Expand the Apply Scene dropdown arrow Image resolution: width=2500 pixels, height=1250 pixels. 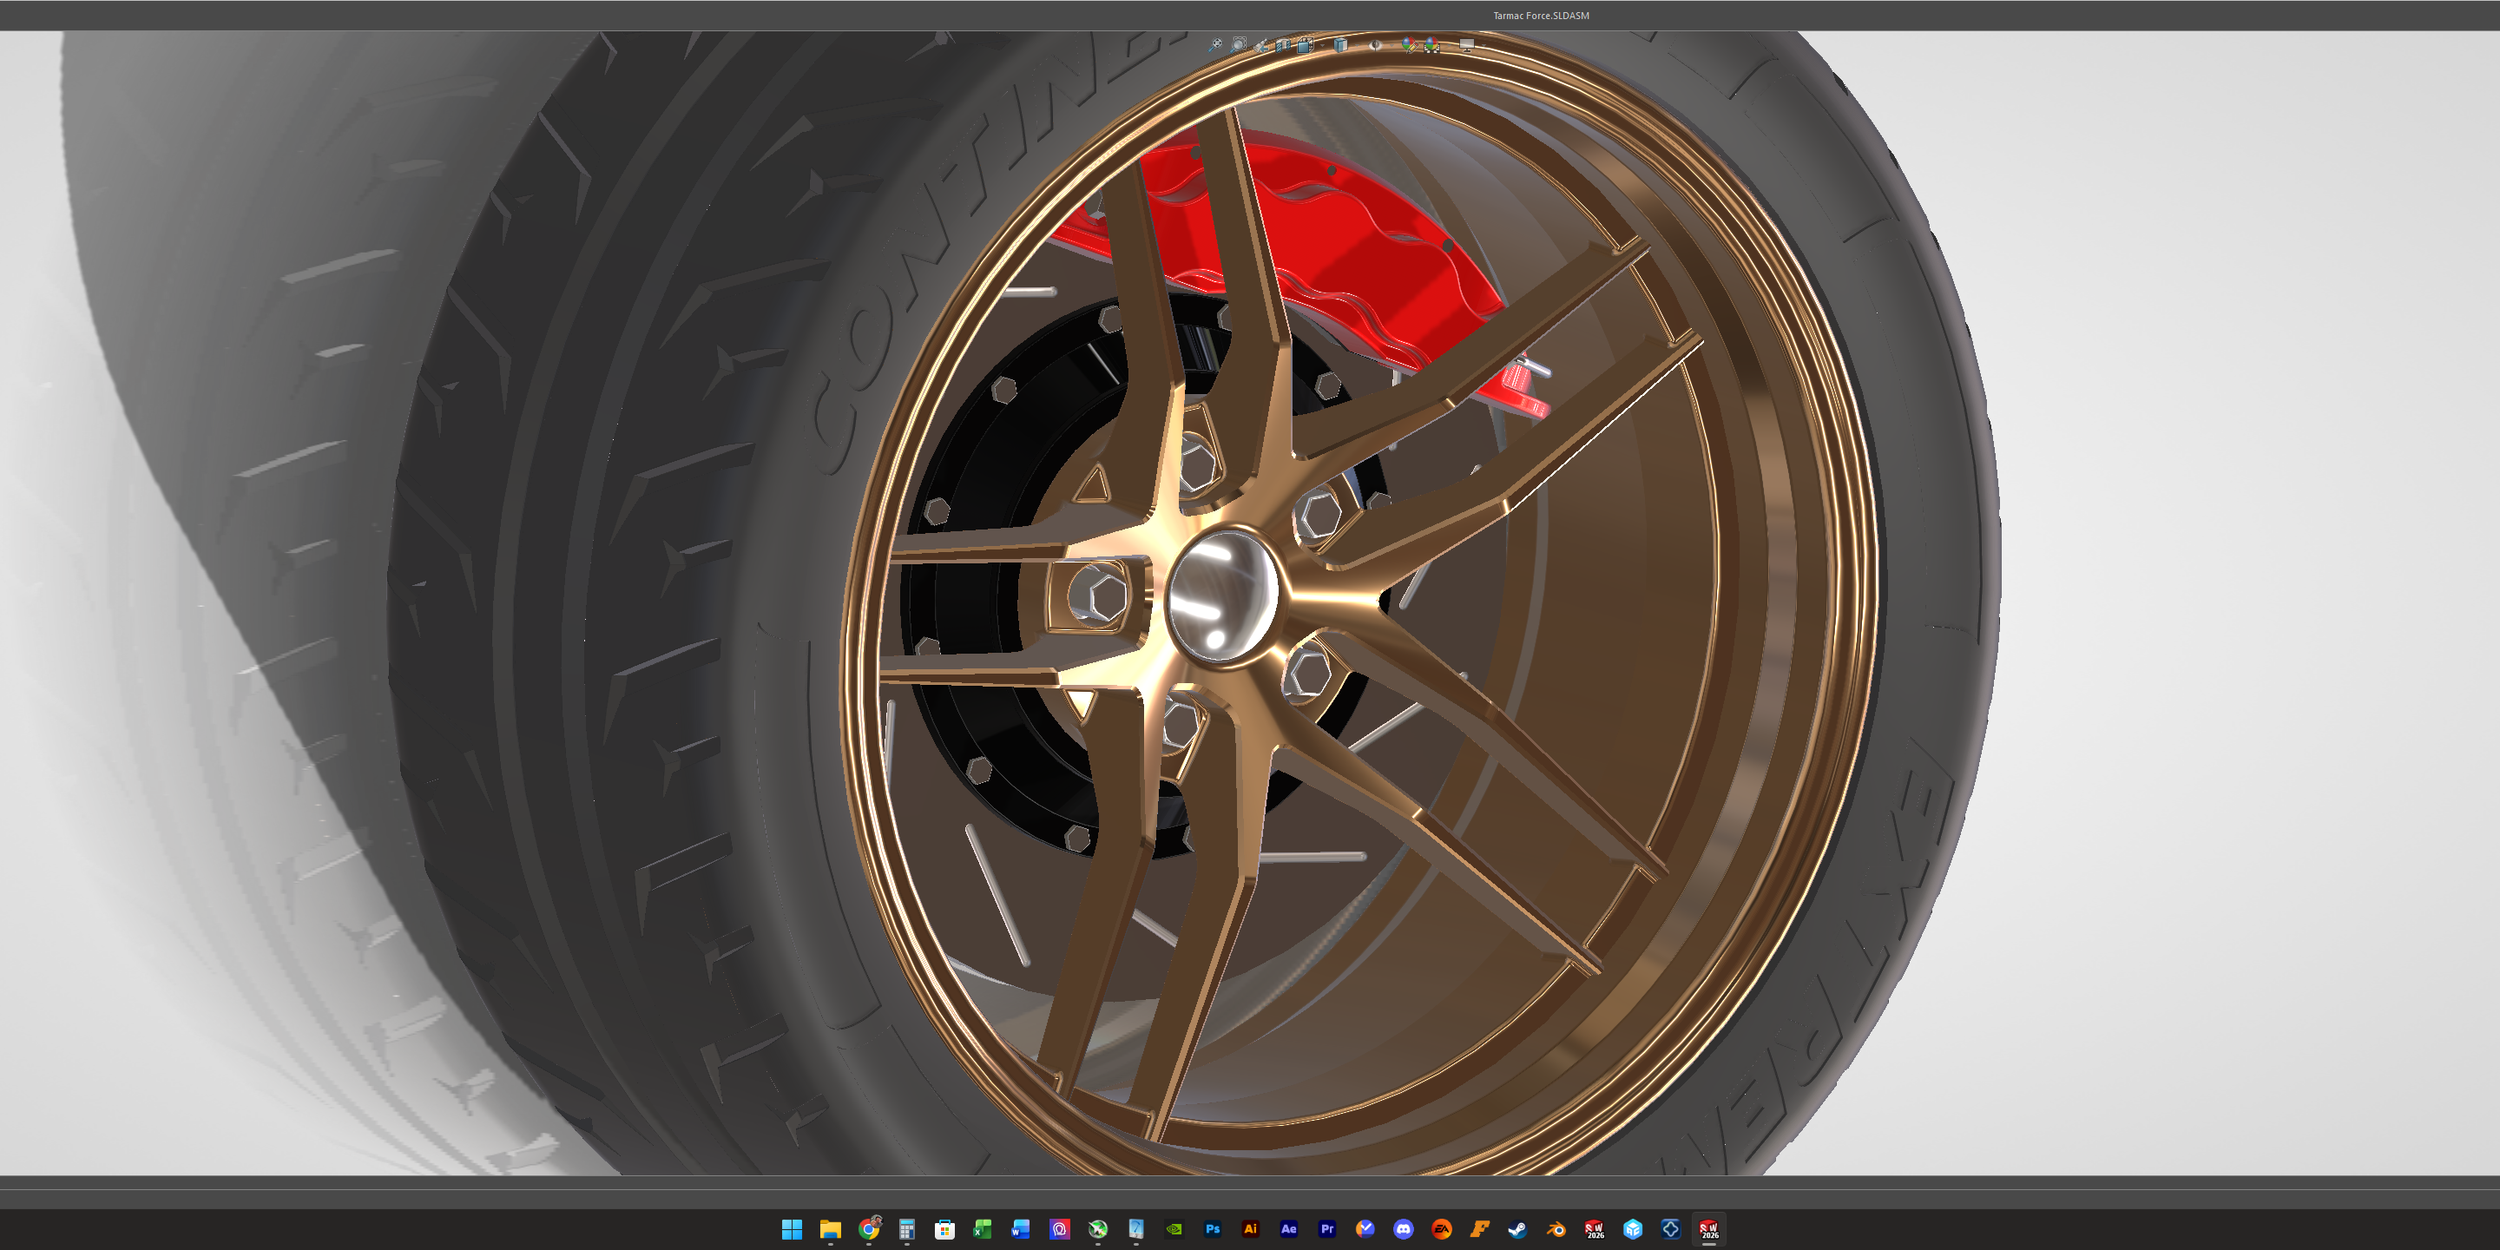pyautogui.click(x=1449, y=45)
